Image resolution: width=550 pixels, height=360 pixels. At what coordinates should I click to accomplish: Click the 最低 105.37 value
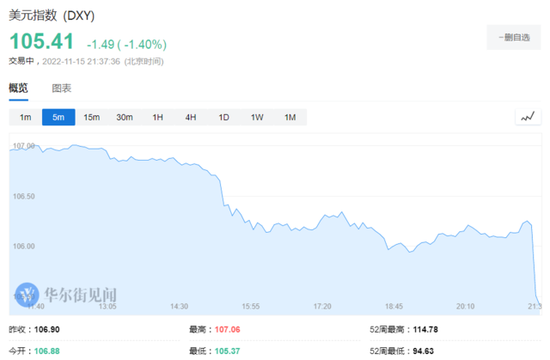click(227, 351)
